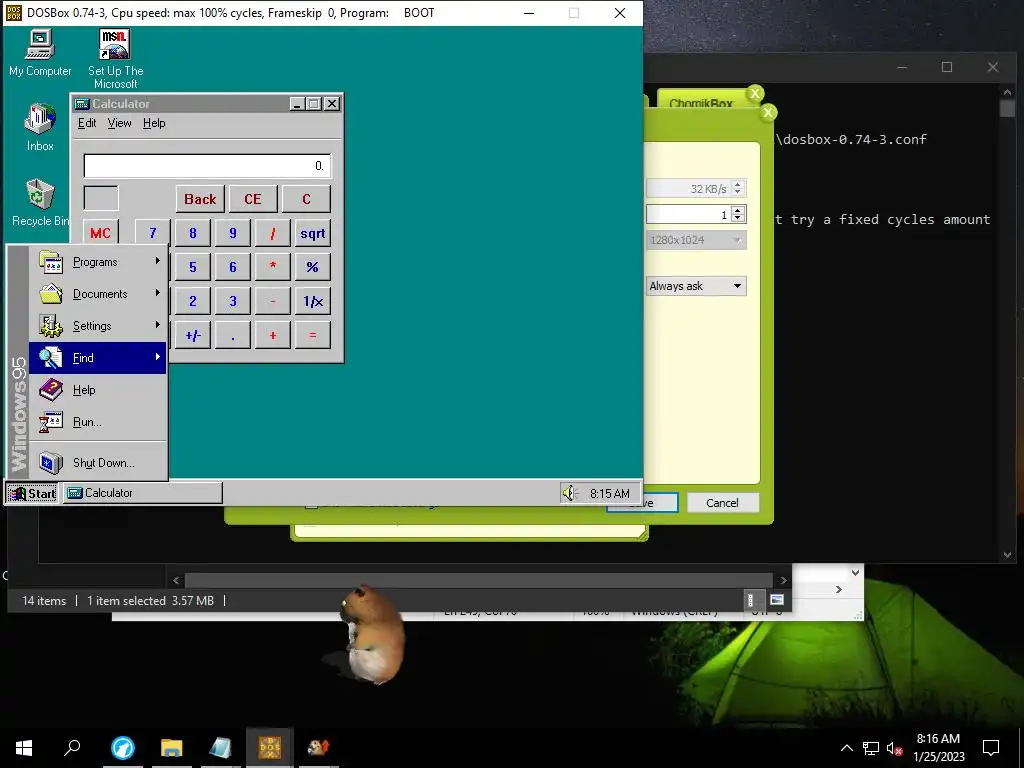The width and height of the screenshot is (1024, 768).
Task: Click the Run icon in Start menu
Action: [50, 422]
